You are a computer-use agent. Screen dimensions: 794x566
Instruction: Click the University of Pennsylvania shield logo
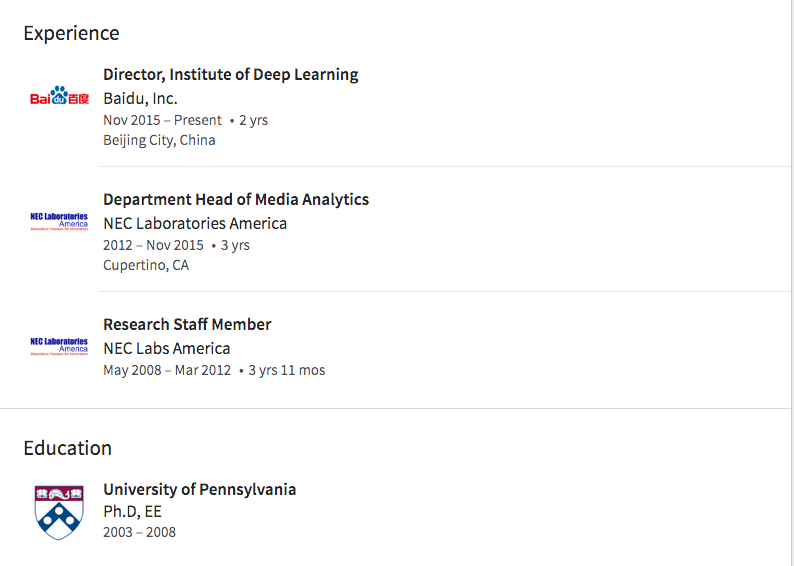pyautogui.click(x=59, y=512)
